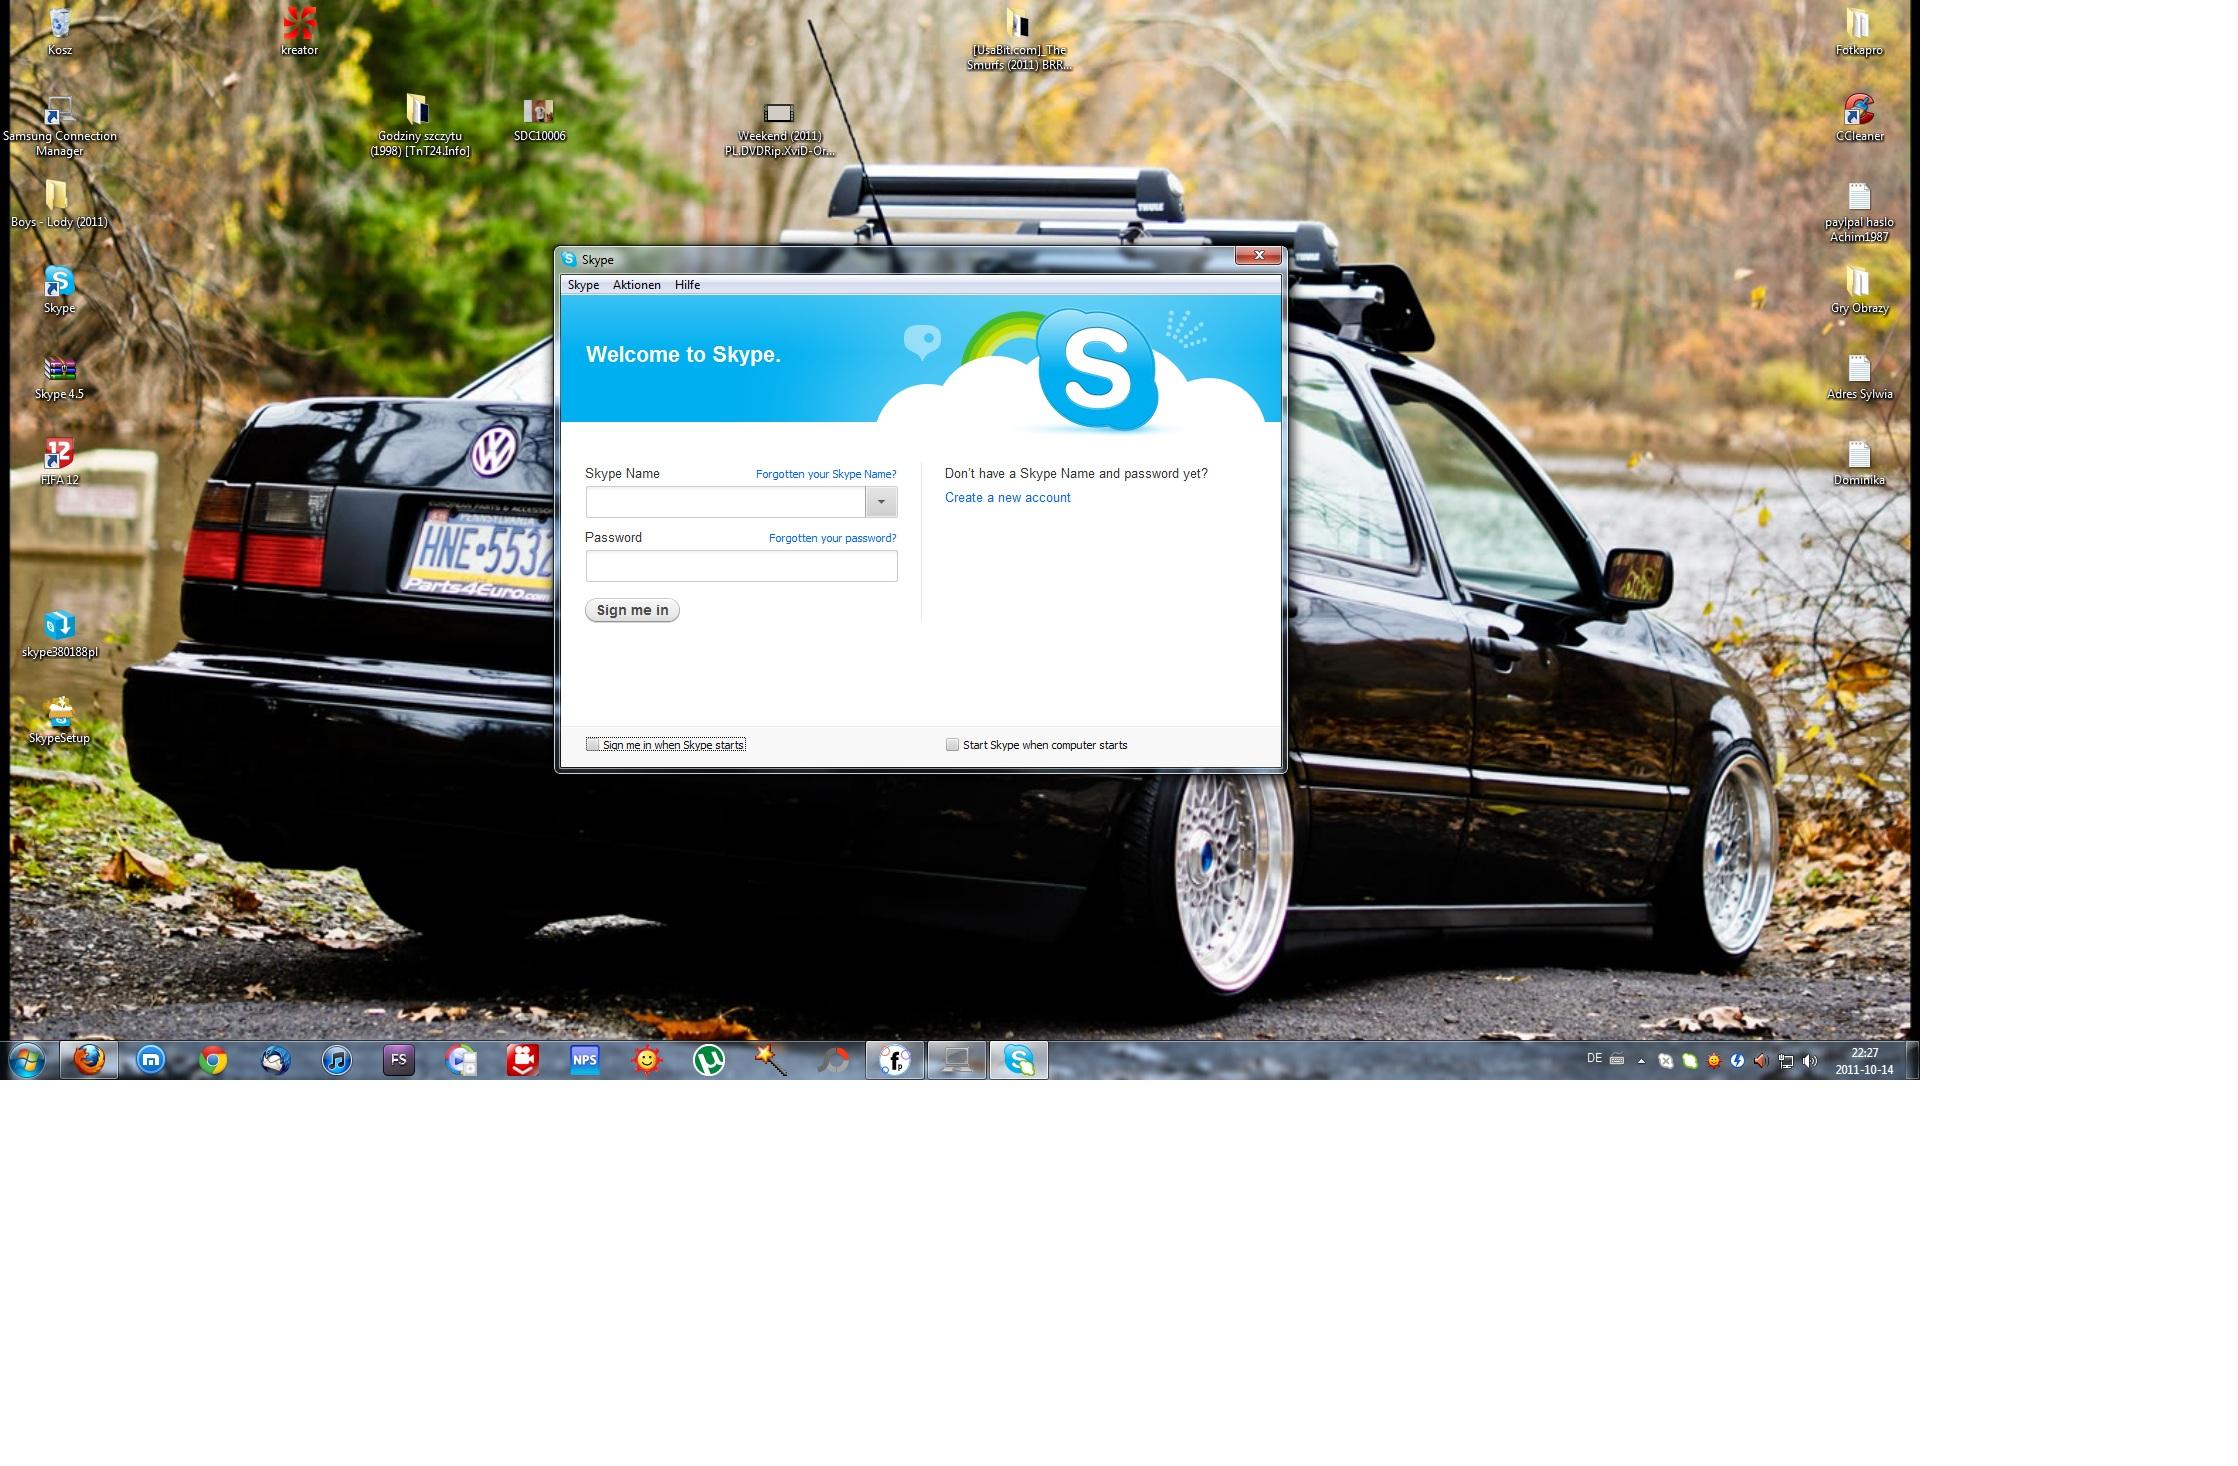Open the Windows Start menu
This screenshot has height=1466, width=2238.
[27, 1060]
